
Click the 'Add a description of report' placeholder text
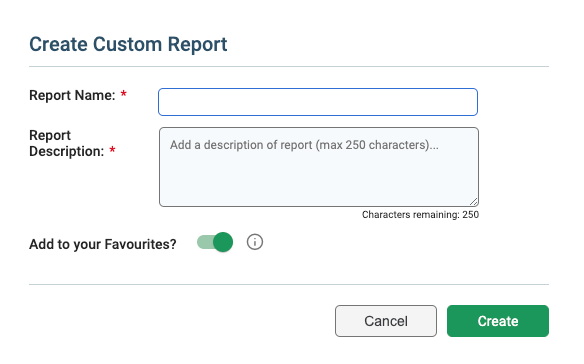click(x=304, y=145)
